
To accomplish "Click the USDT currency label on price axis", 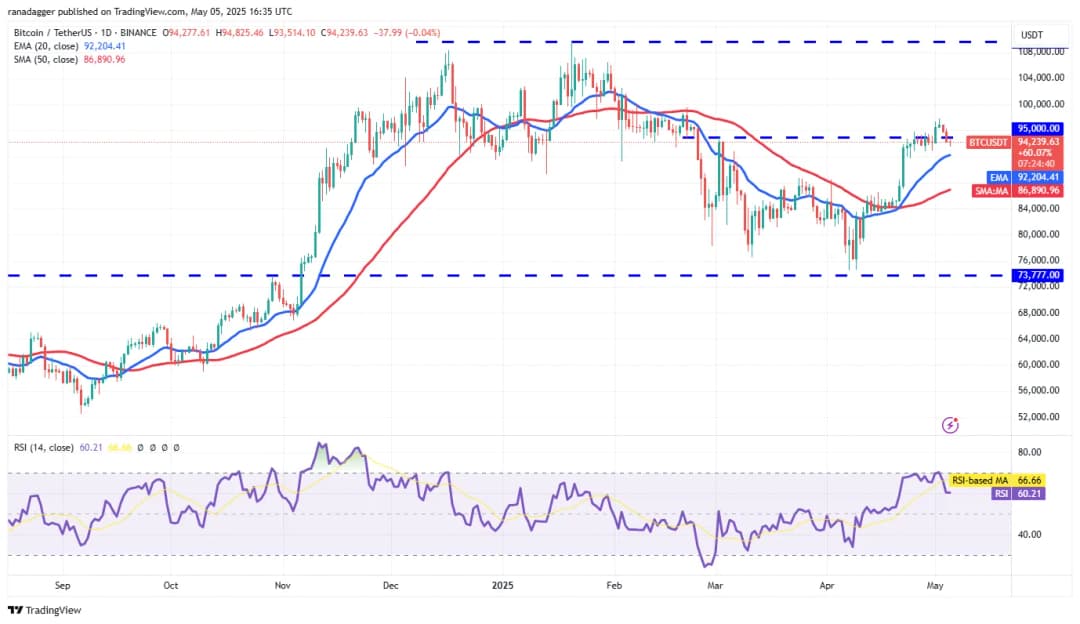I will tap(1031, 35).
